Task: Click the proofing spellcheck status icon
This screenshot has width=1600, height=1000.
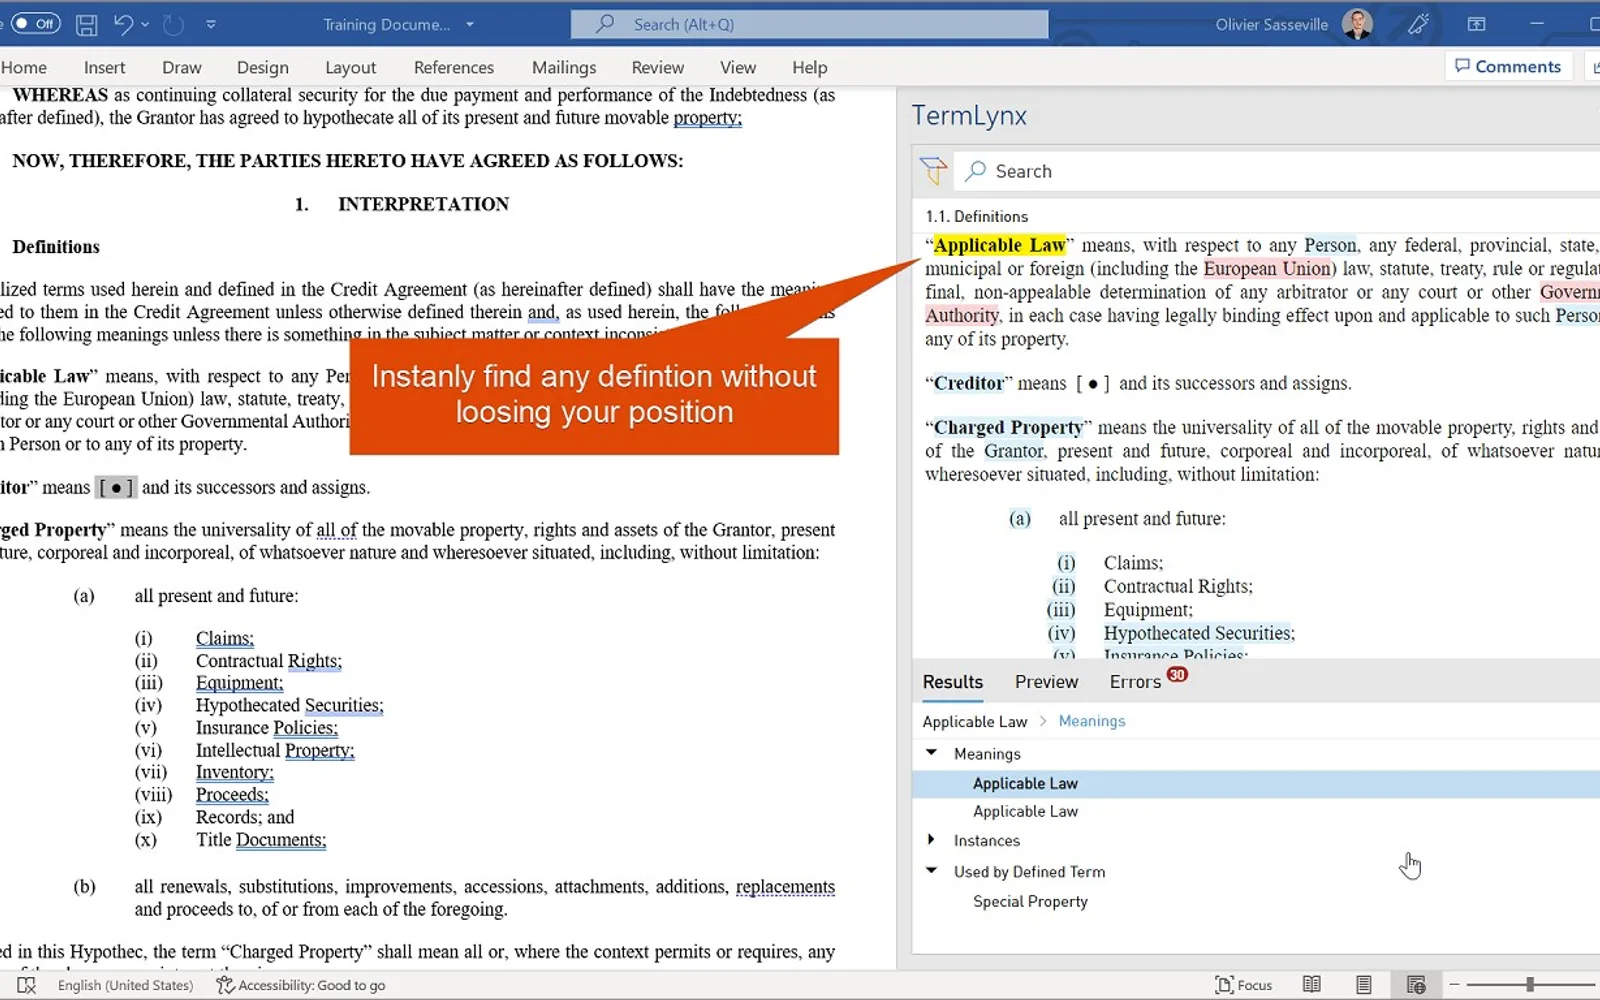Action: [26, 985]
